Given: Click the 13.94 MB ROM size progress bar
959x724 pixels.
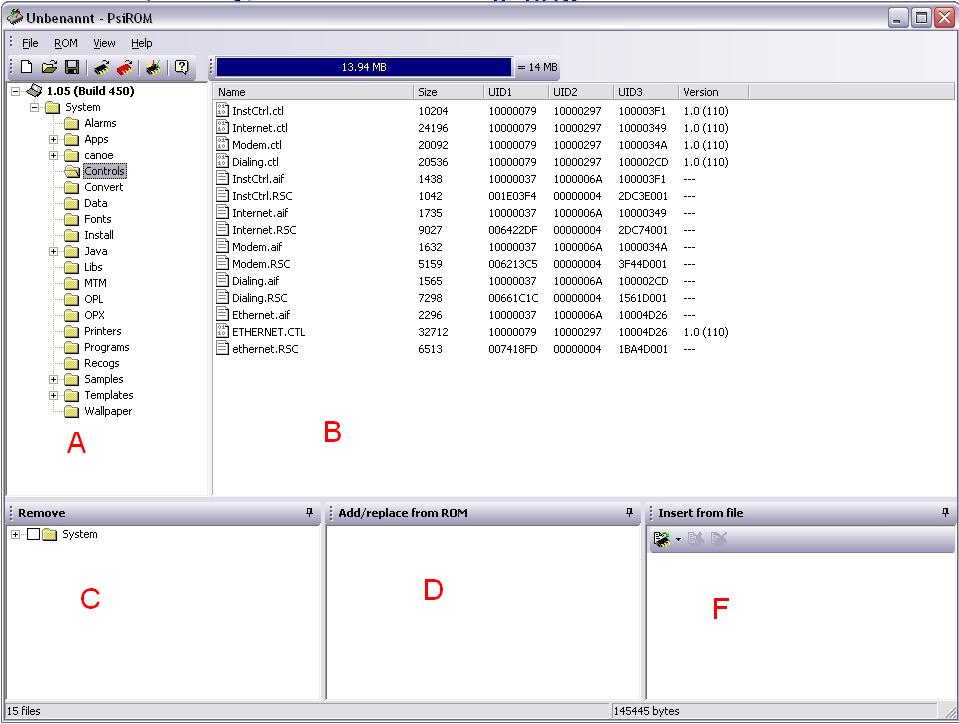Looking at the screenshot, I should 364,67.
